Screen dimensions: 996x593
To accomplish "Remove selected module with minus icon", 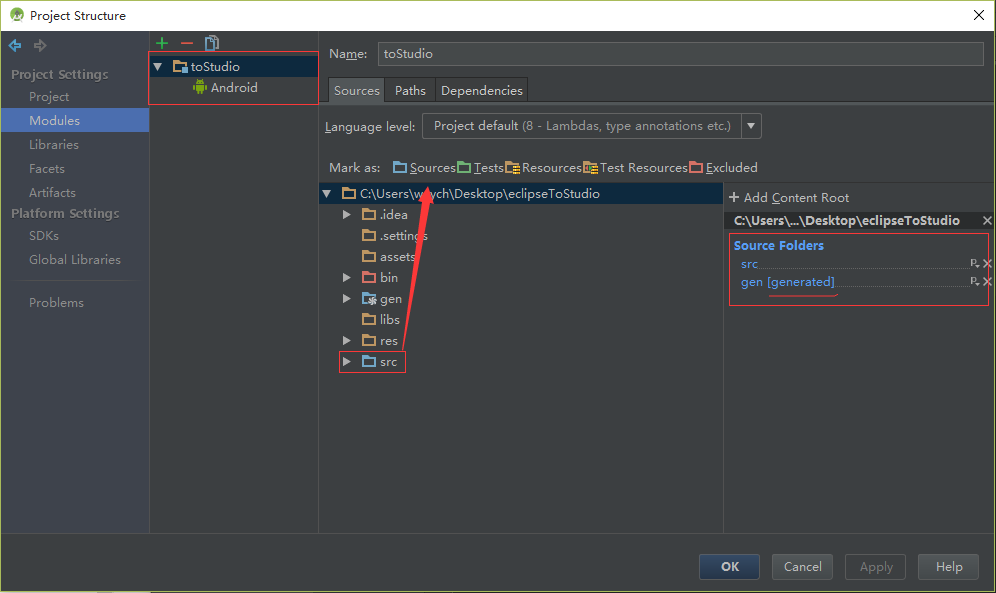I will click(x=187, y=43).
